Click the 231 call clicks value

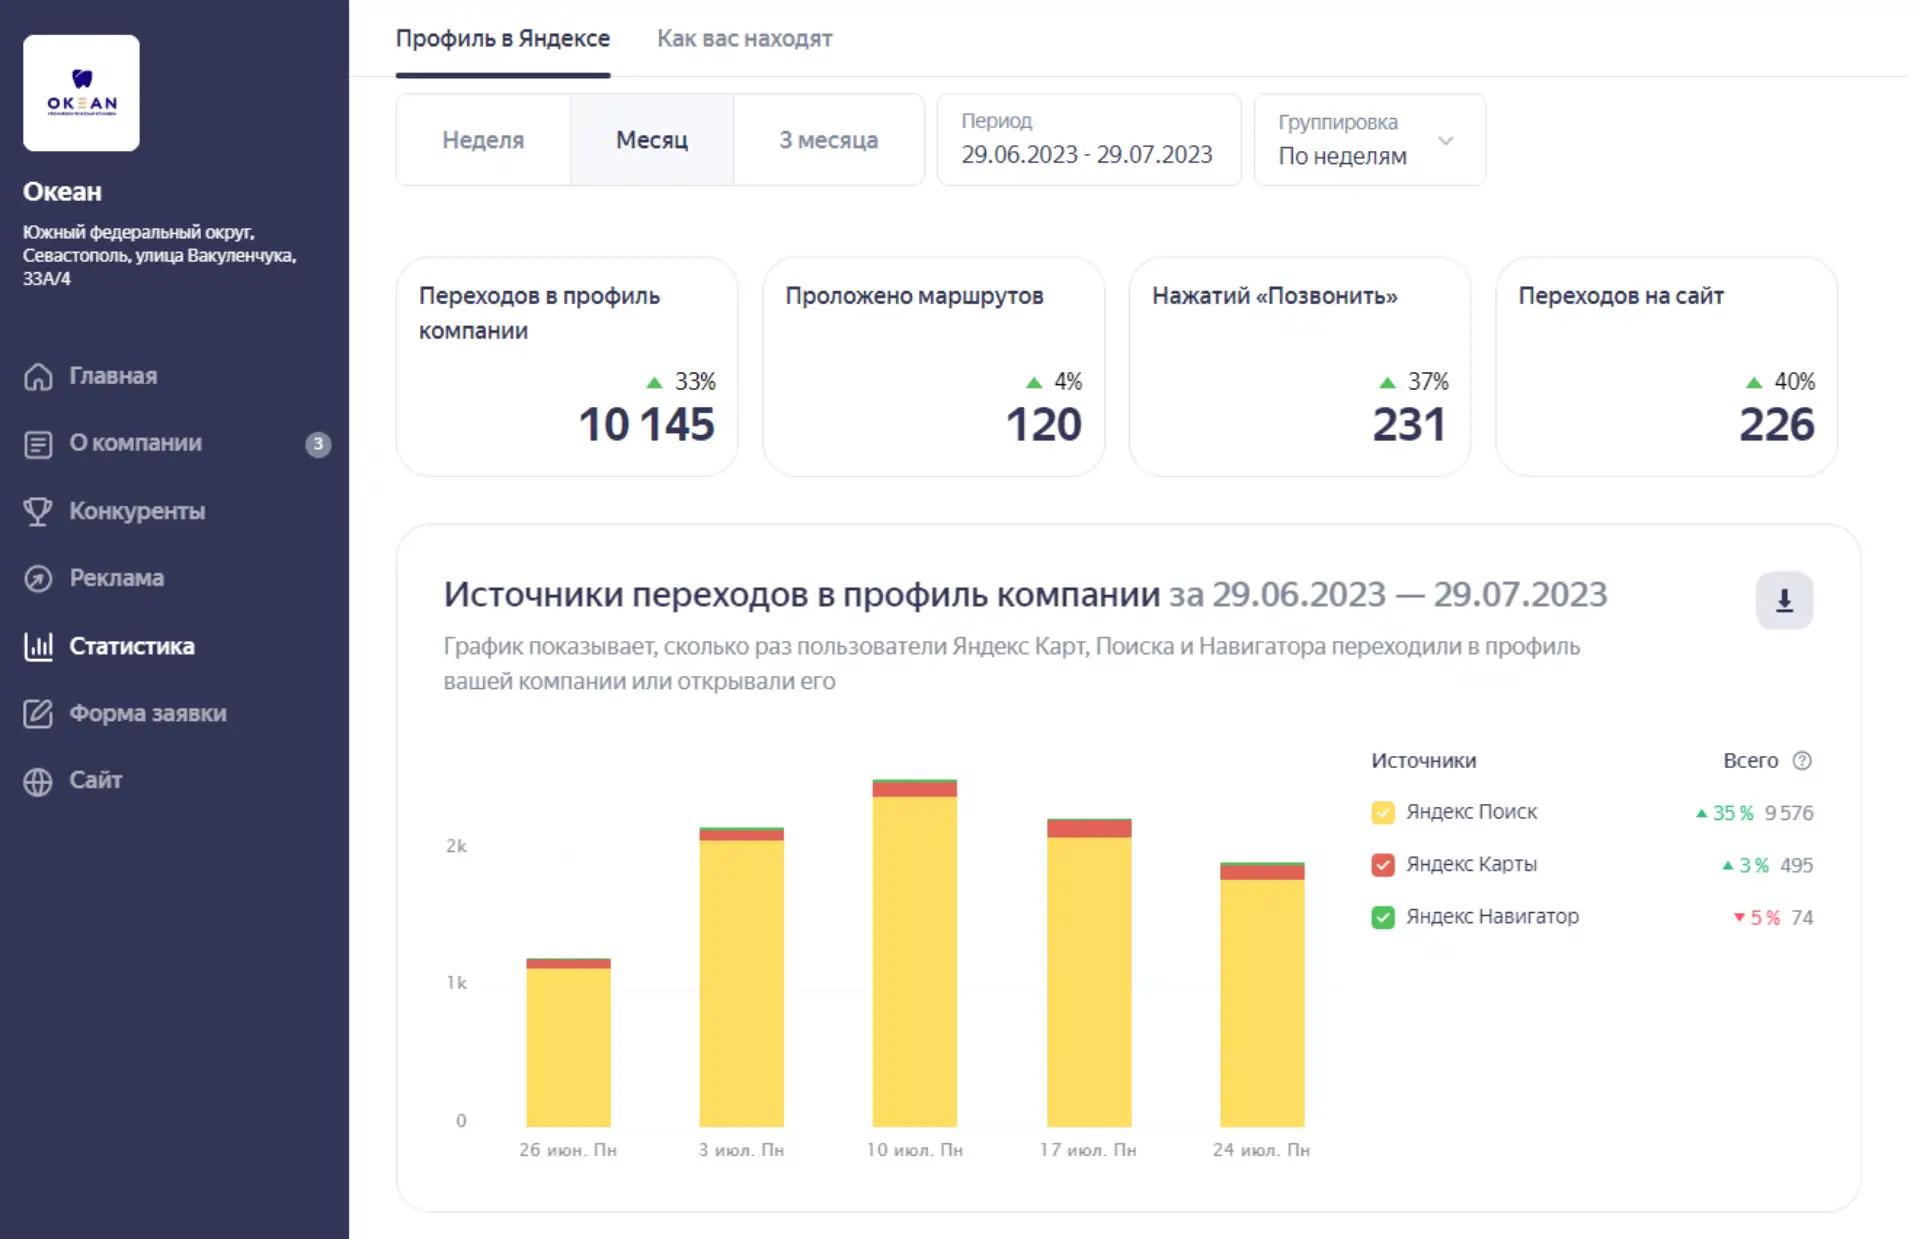coord(1409,424)
